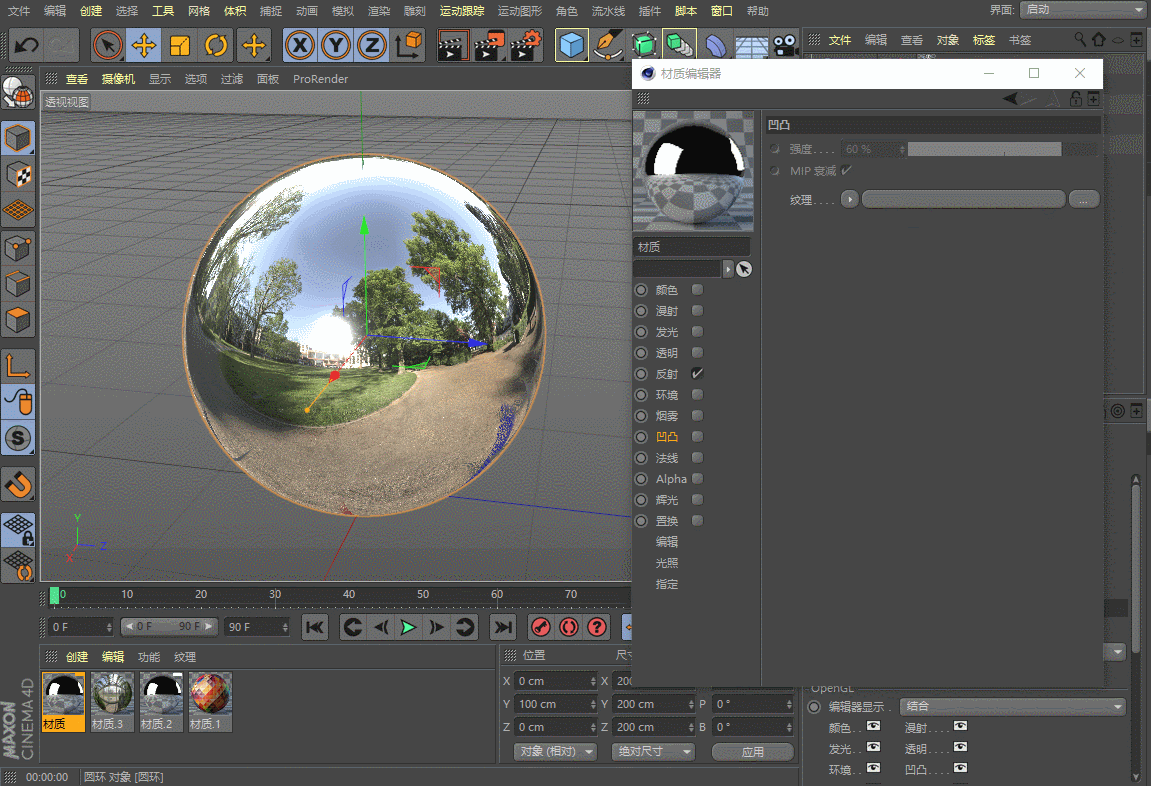Open the 编辑器显示 dropdown set to 结合
The width and height of the screenshot is (1151, 786).
(1012, 707)
